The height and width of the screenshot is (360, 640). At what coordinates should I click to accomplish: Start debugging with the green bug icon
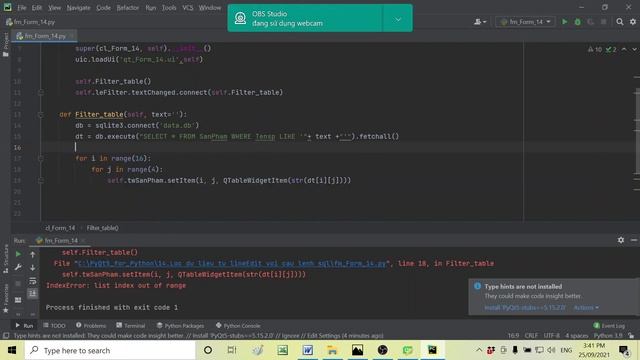(x=578, y=22)
